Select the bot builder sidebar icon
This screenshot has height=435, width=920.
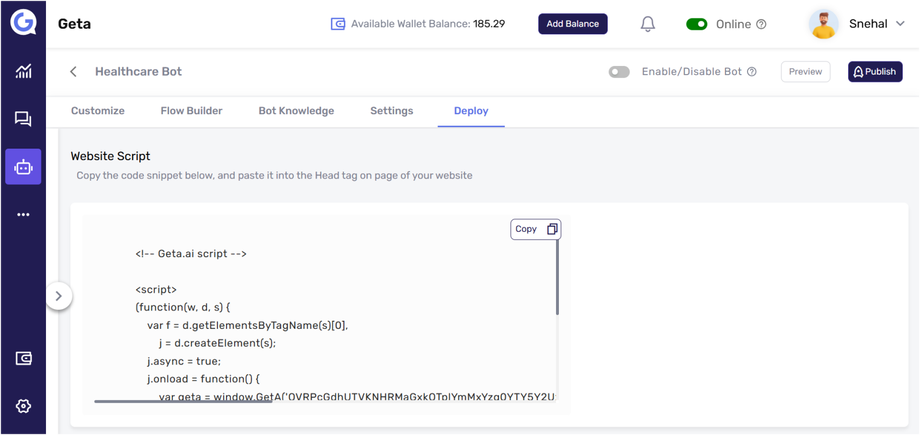tap(23, 167)
